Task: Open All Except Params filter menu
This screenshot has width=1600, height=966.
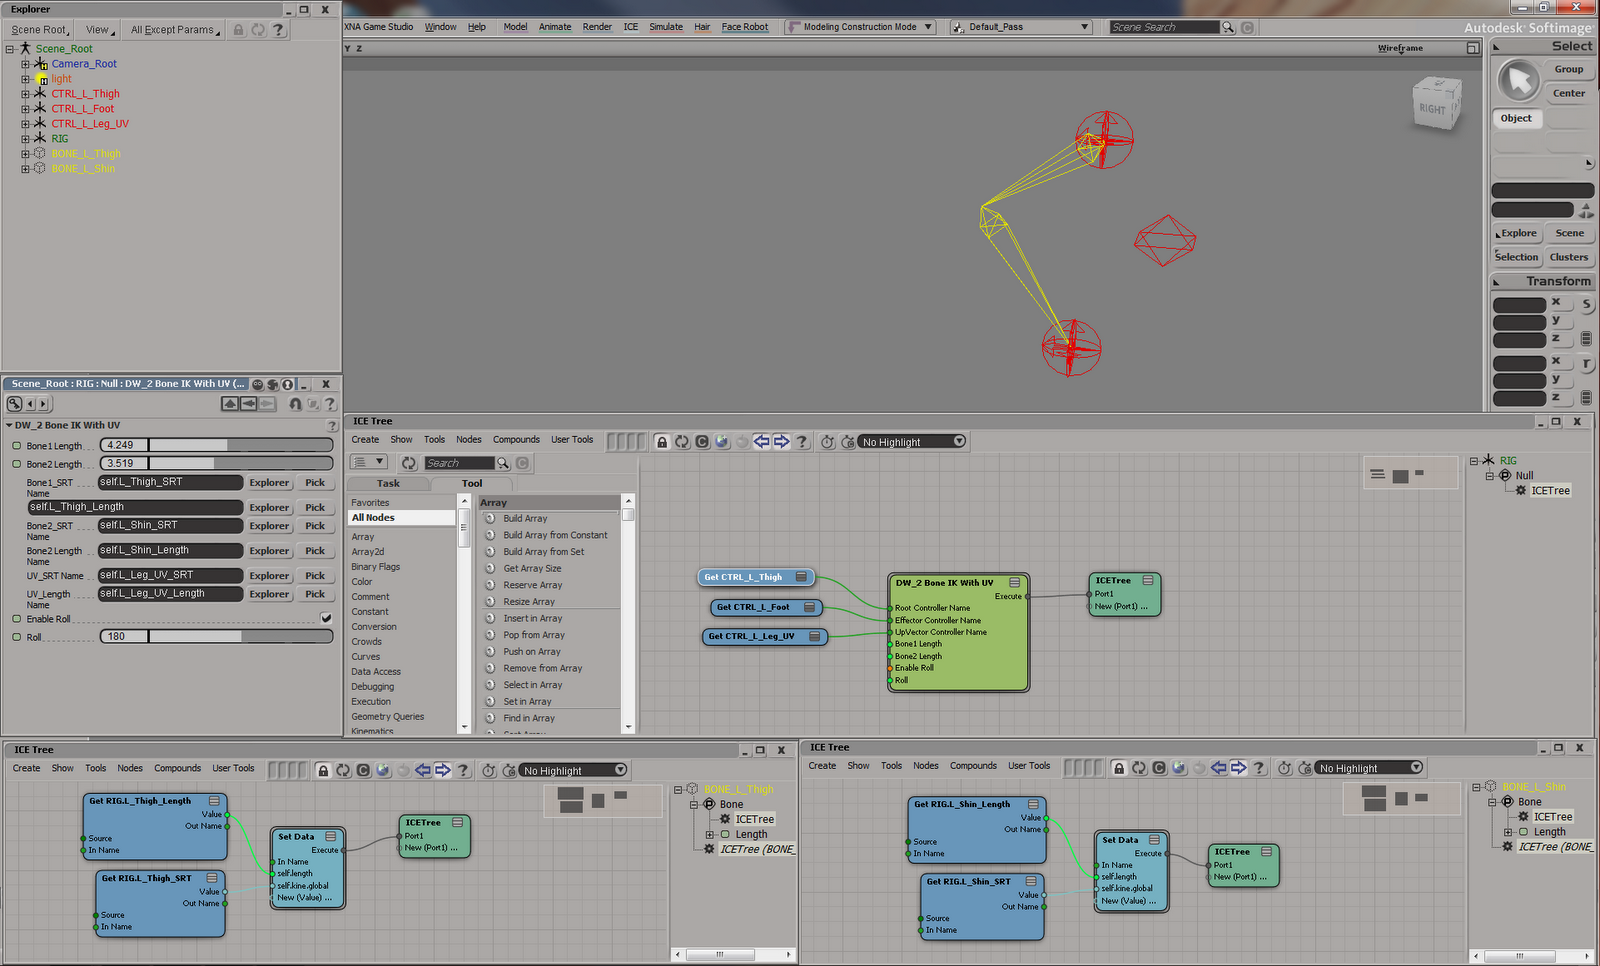Action: coord(174,30)
